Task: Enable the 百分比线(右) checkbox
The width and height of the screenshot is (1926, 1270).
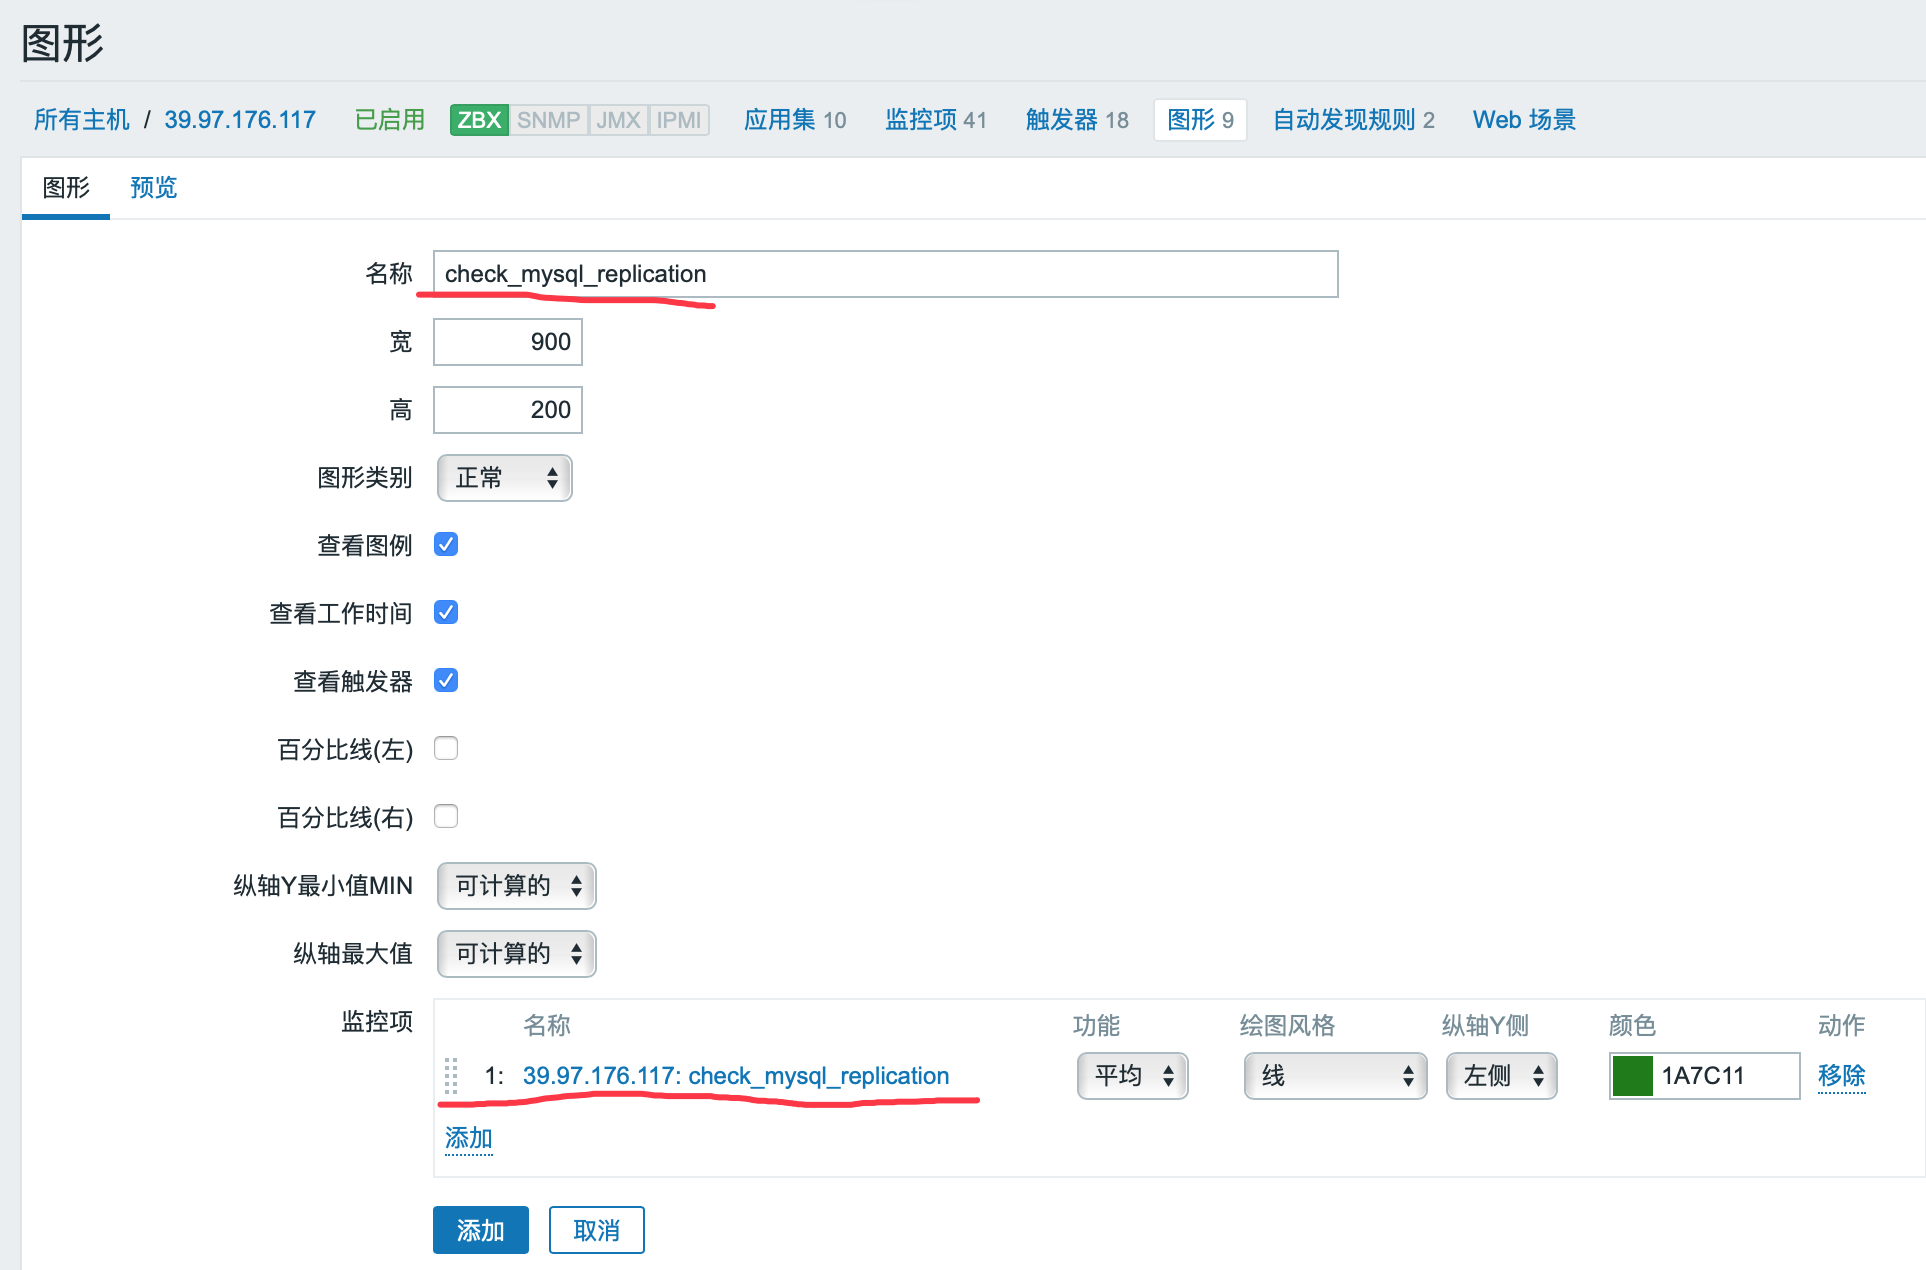Action: tap(446, 816)
